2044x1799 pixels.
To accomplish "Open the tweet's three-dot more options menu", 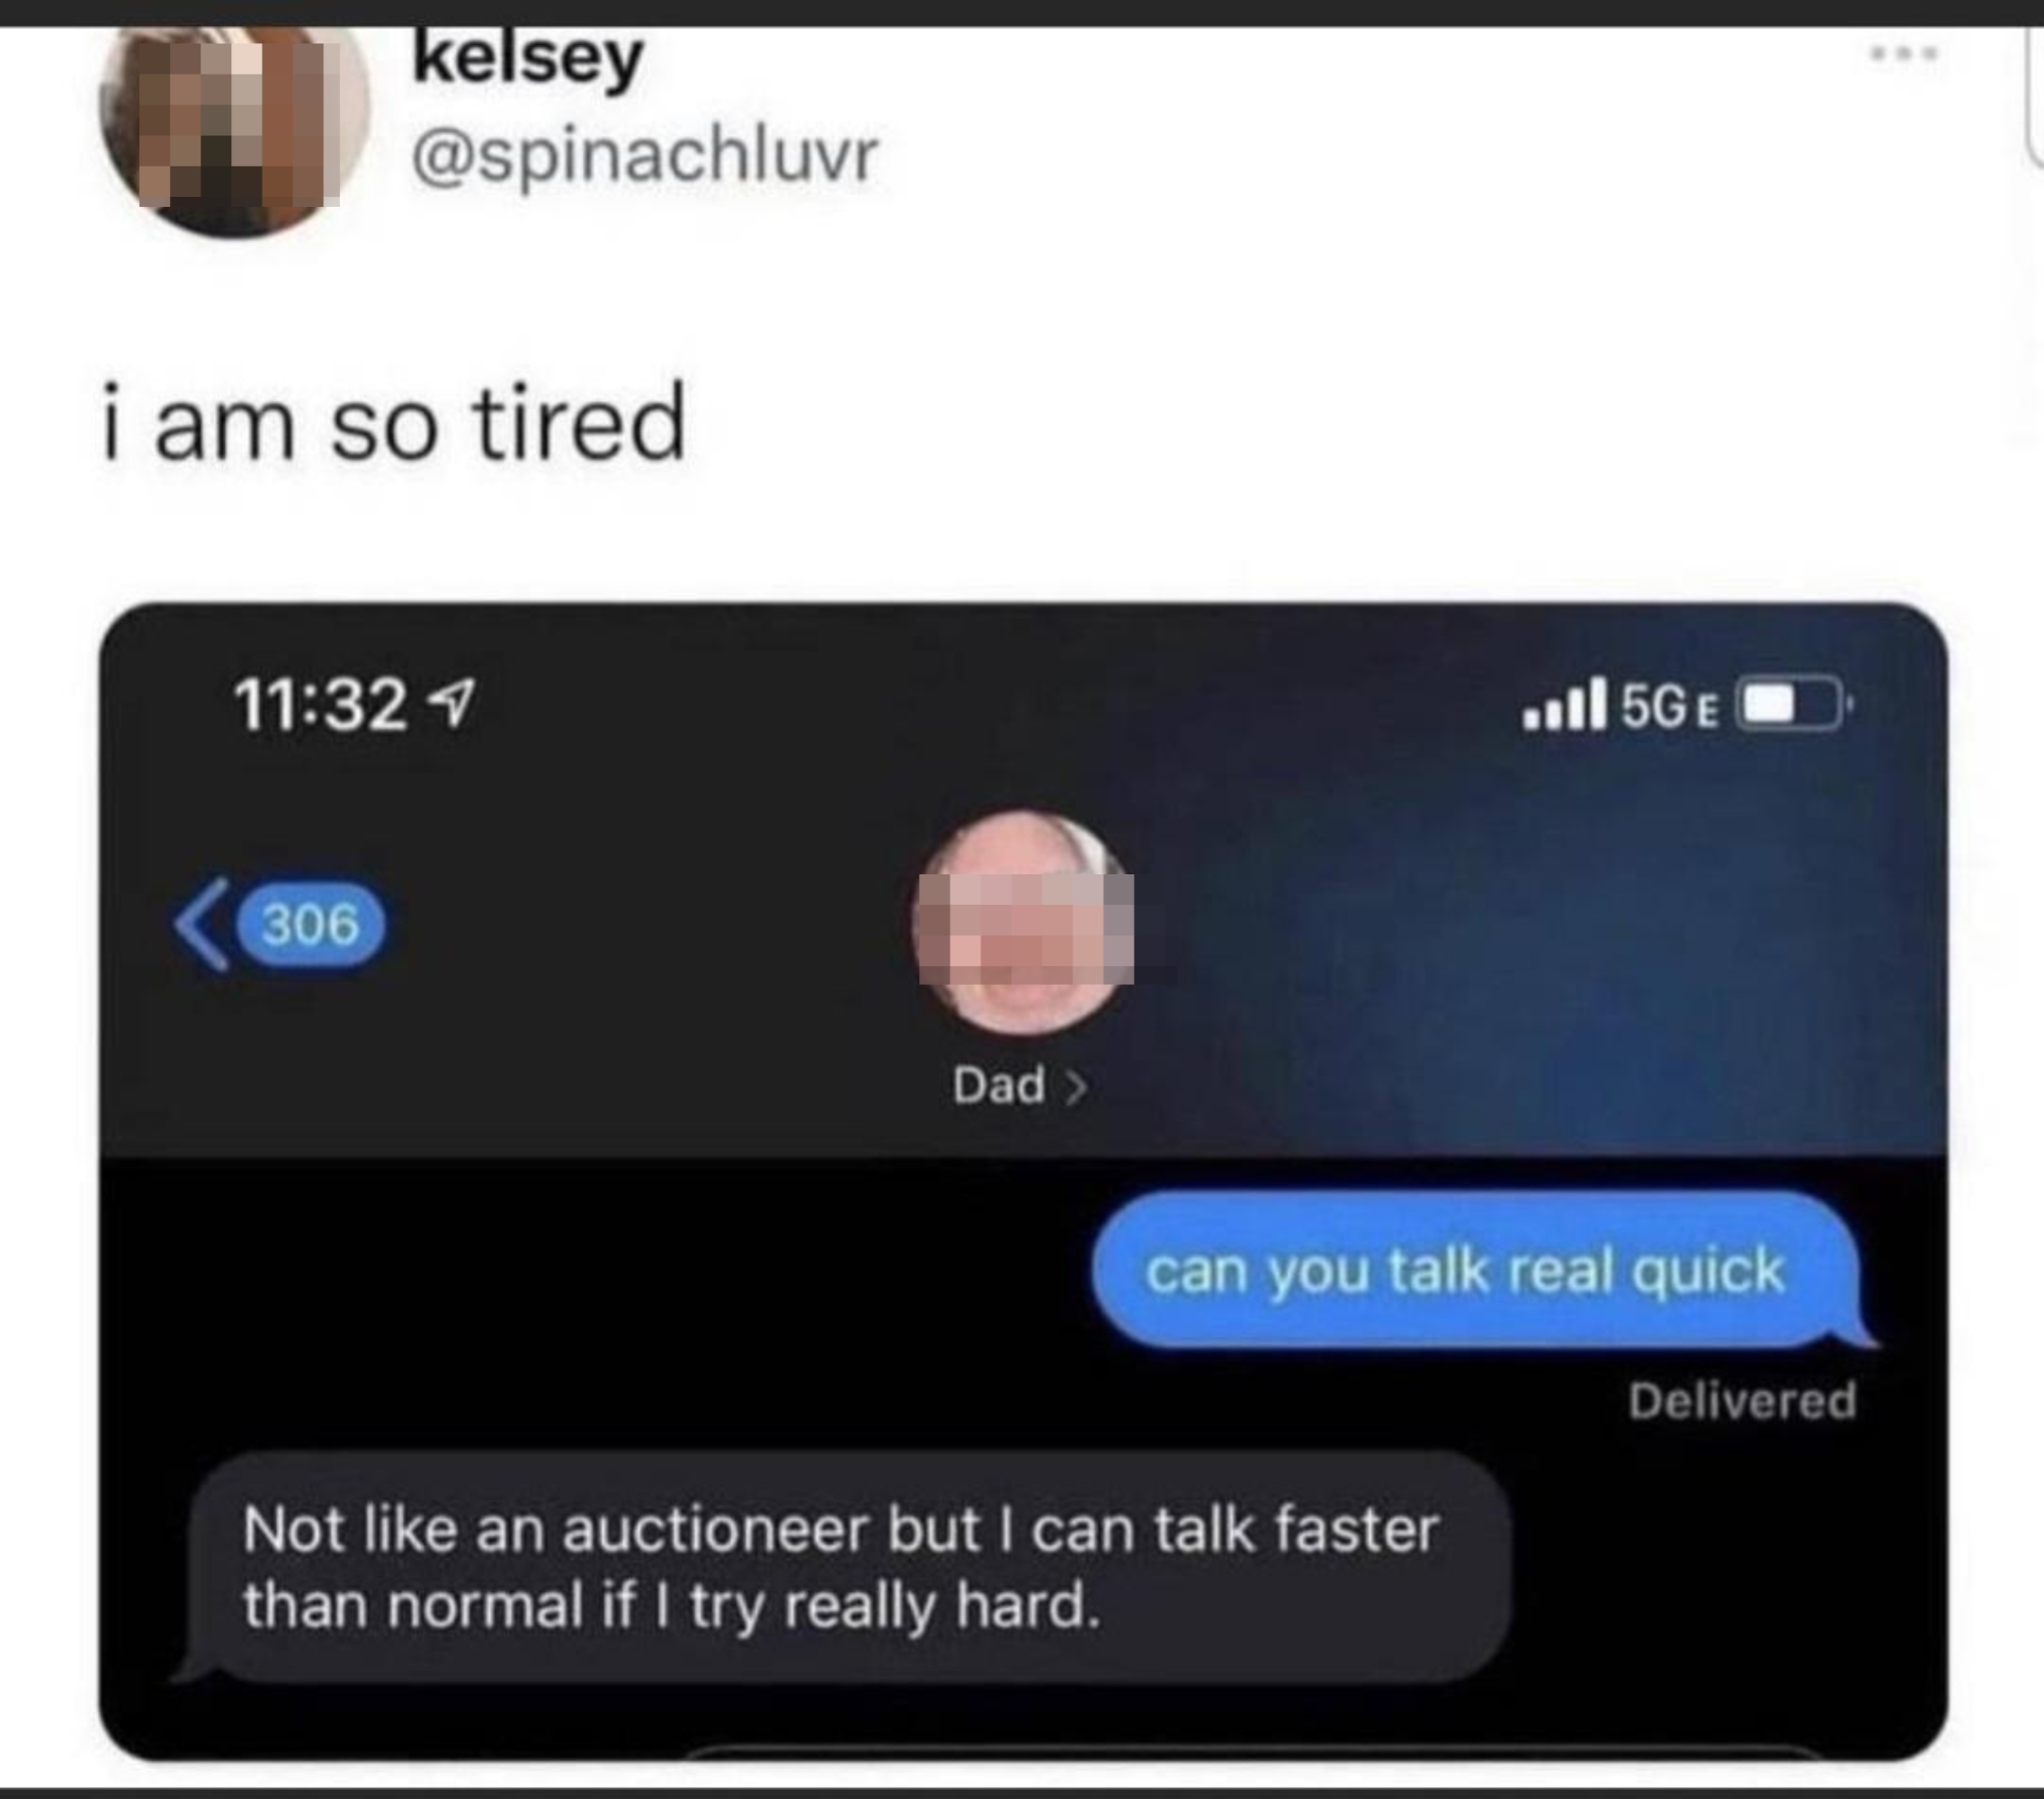I will [1905, 54].
